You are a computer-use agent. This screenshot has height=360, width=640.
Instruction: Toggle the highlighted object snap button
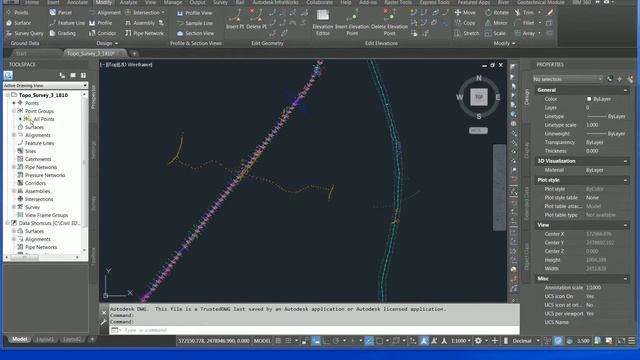[369, 341]
